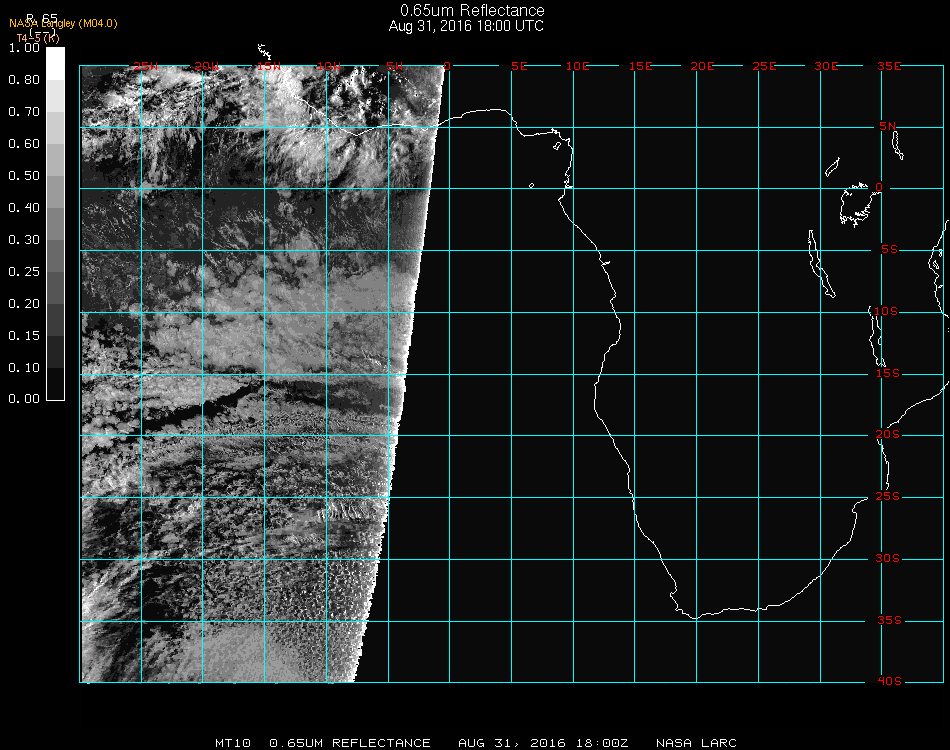Click the colorbar value '0.50'
Image resolution: width=950 pixels, height=750 pixels.
24,176
